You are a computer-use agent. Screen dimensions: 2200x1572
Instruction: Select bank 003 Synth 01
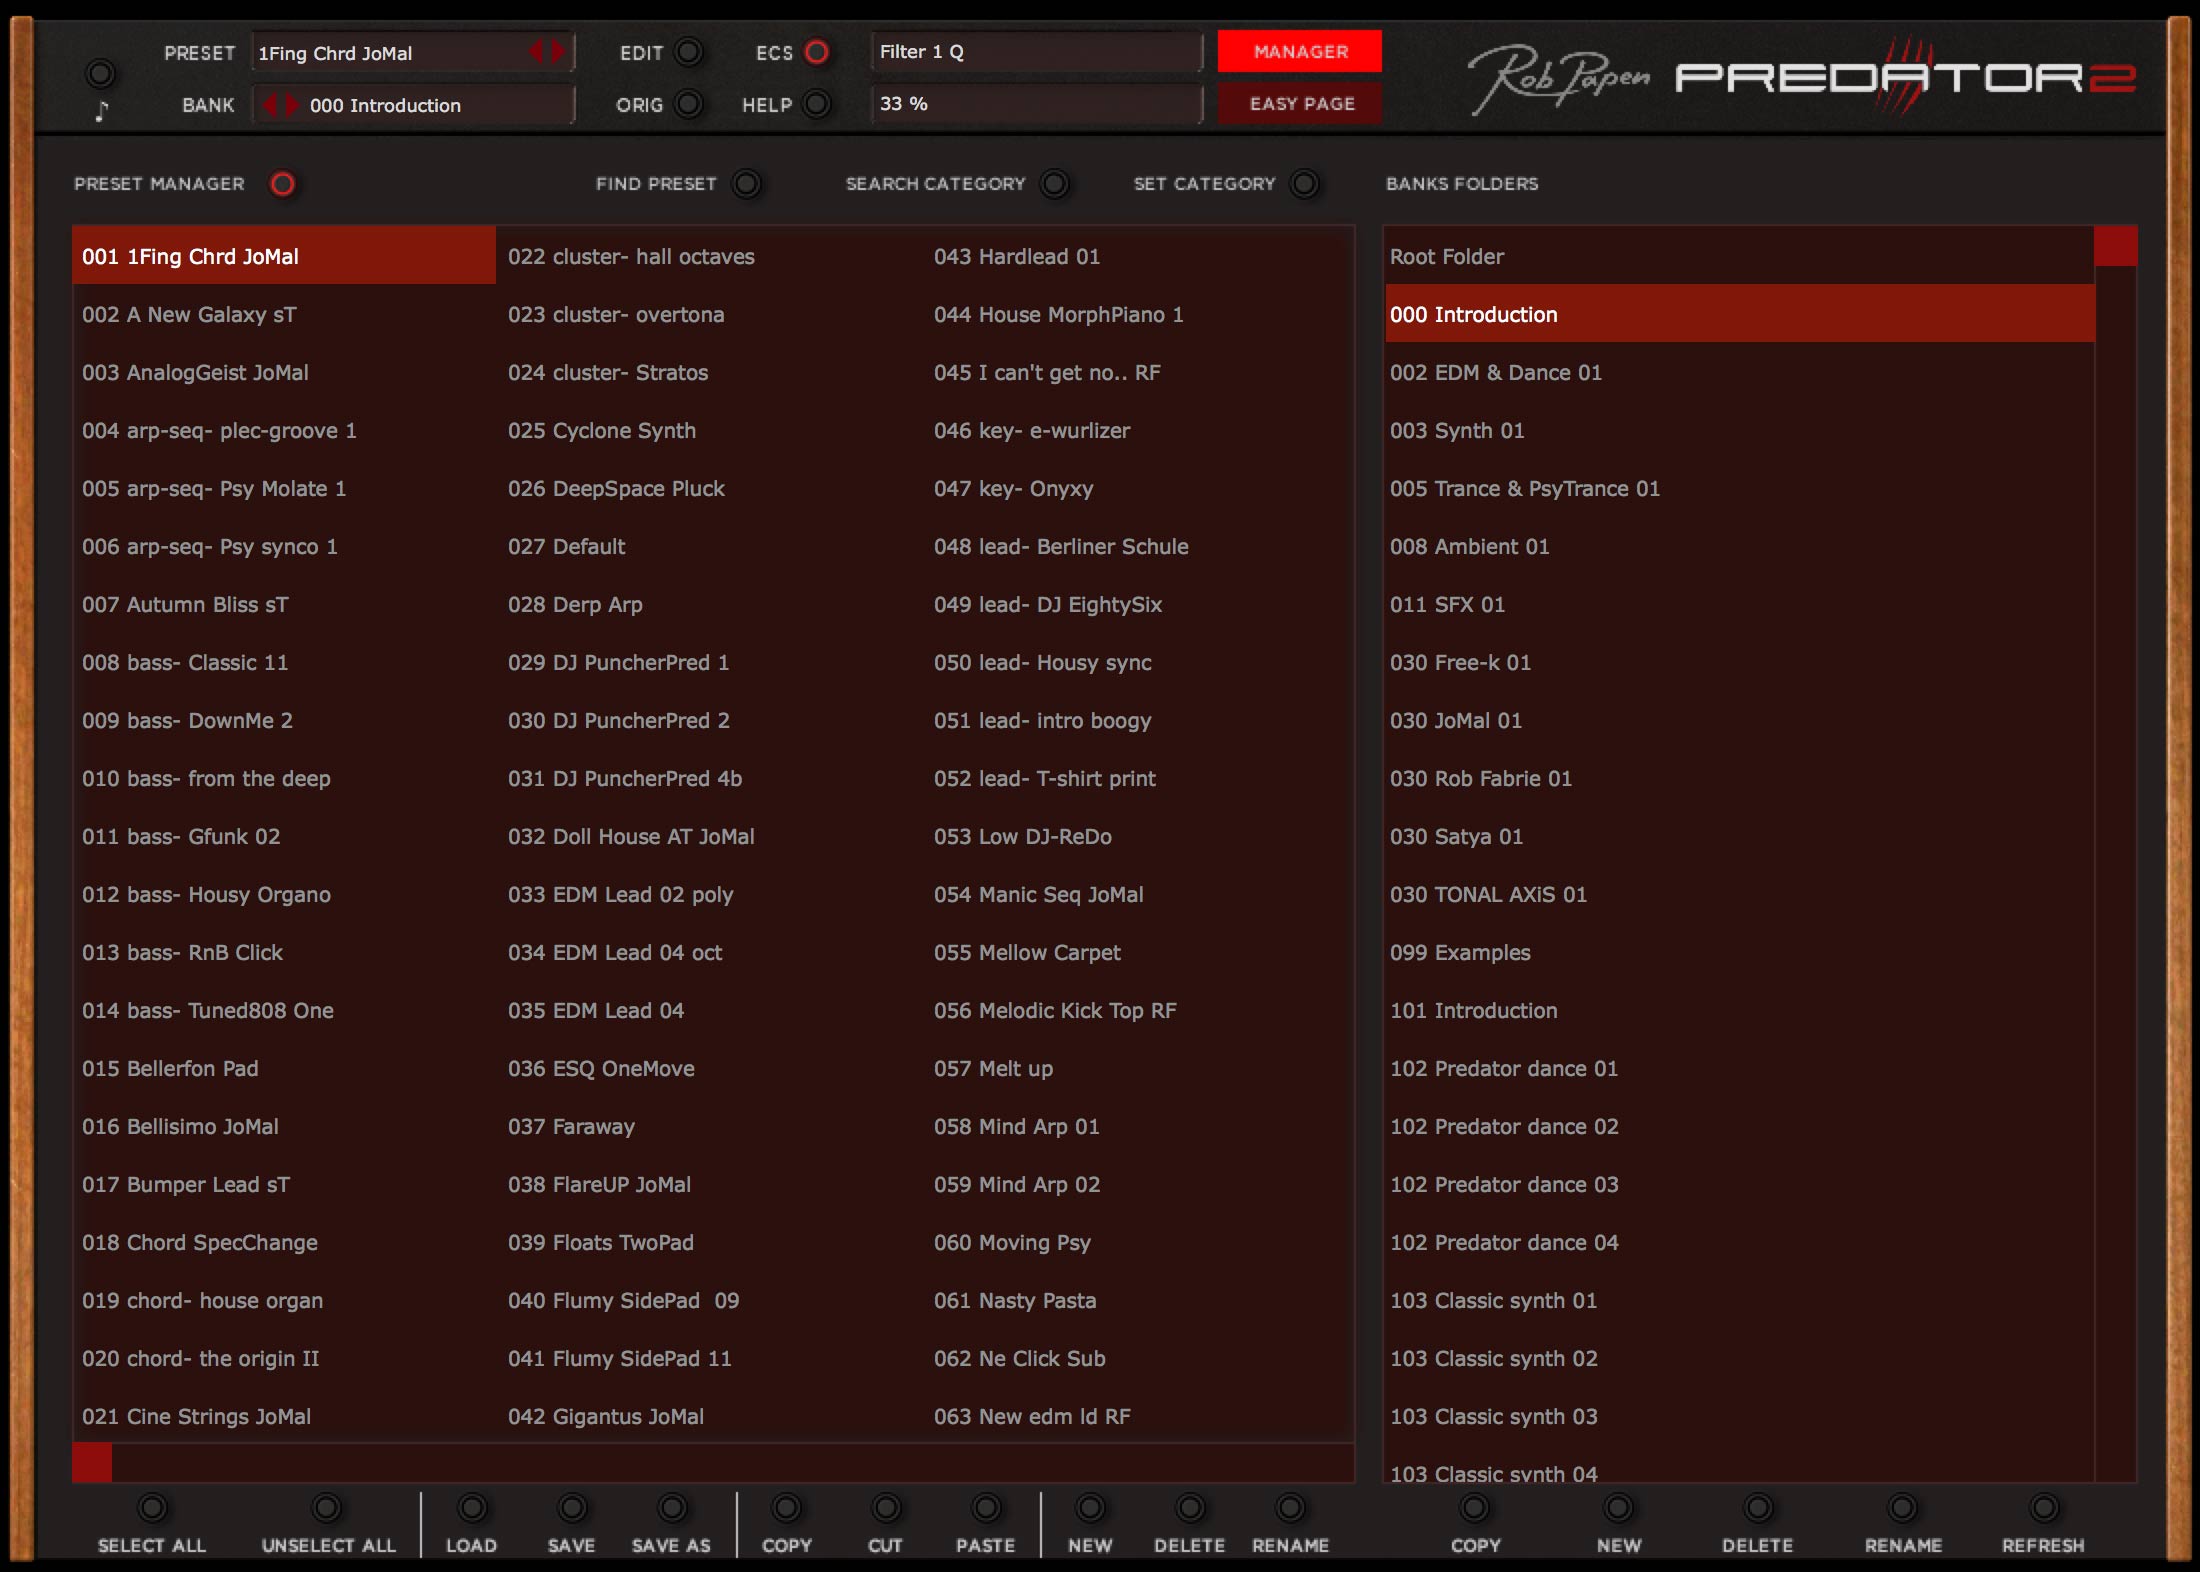coord(1739,430)
